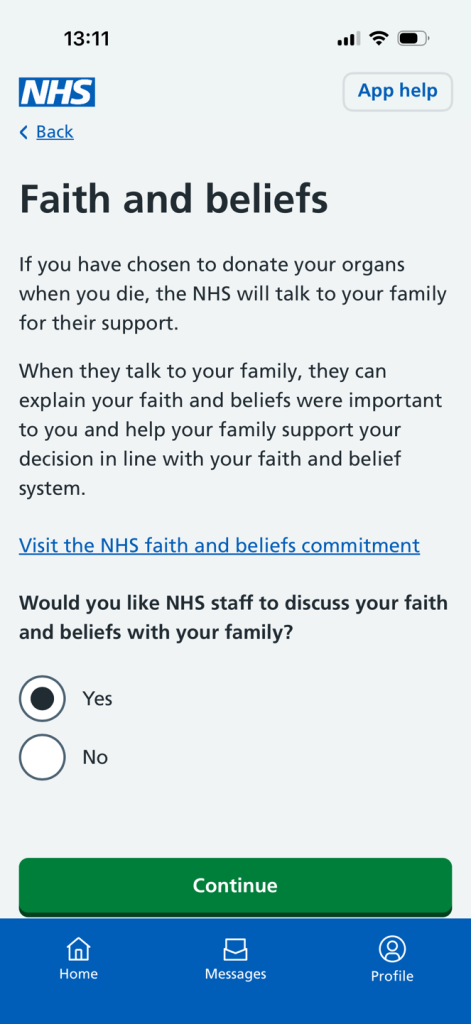Image resolution: width=471 pixels, height=1024 pixels.
Task: Go to the Home tab label
Action: coord(78,974)
